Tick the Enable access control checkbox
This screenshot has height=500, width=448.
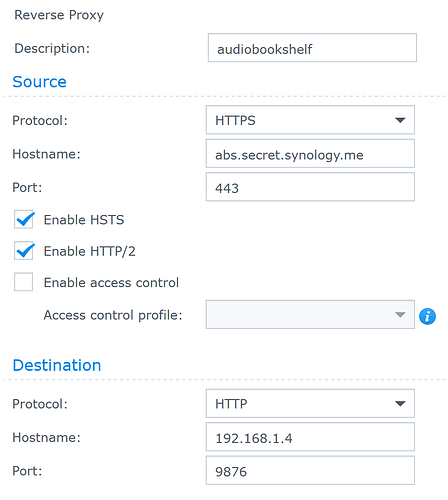pyautogui.click(x=23, y=282)
